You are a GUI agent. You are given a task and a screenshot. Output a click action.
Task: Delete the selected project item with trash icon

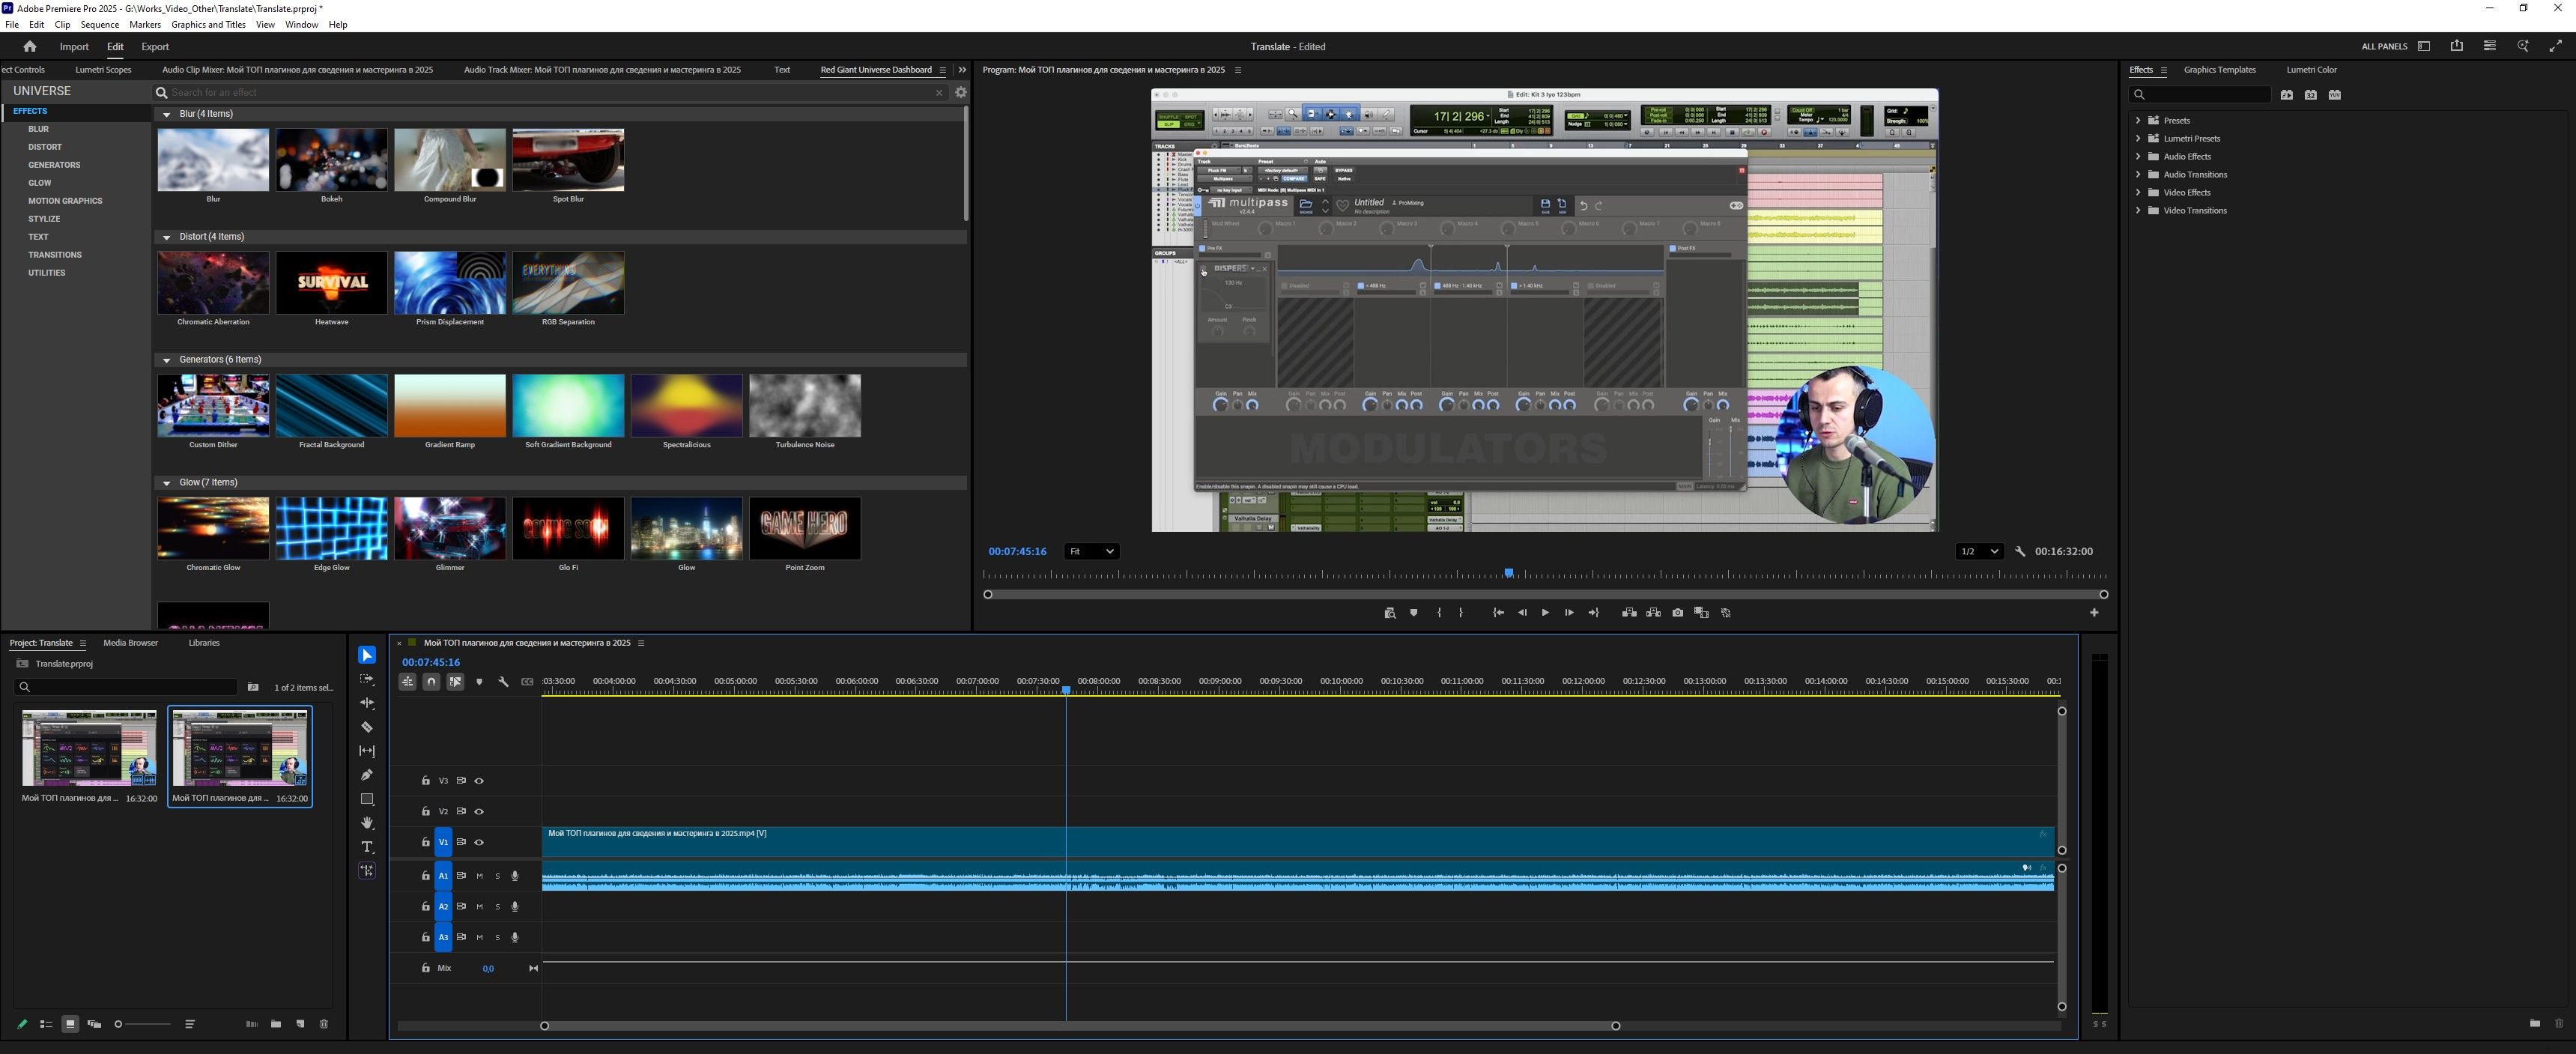click(x=324, y=1024)
